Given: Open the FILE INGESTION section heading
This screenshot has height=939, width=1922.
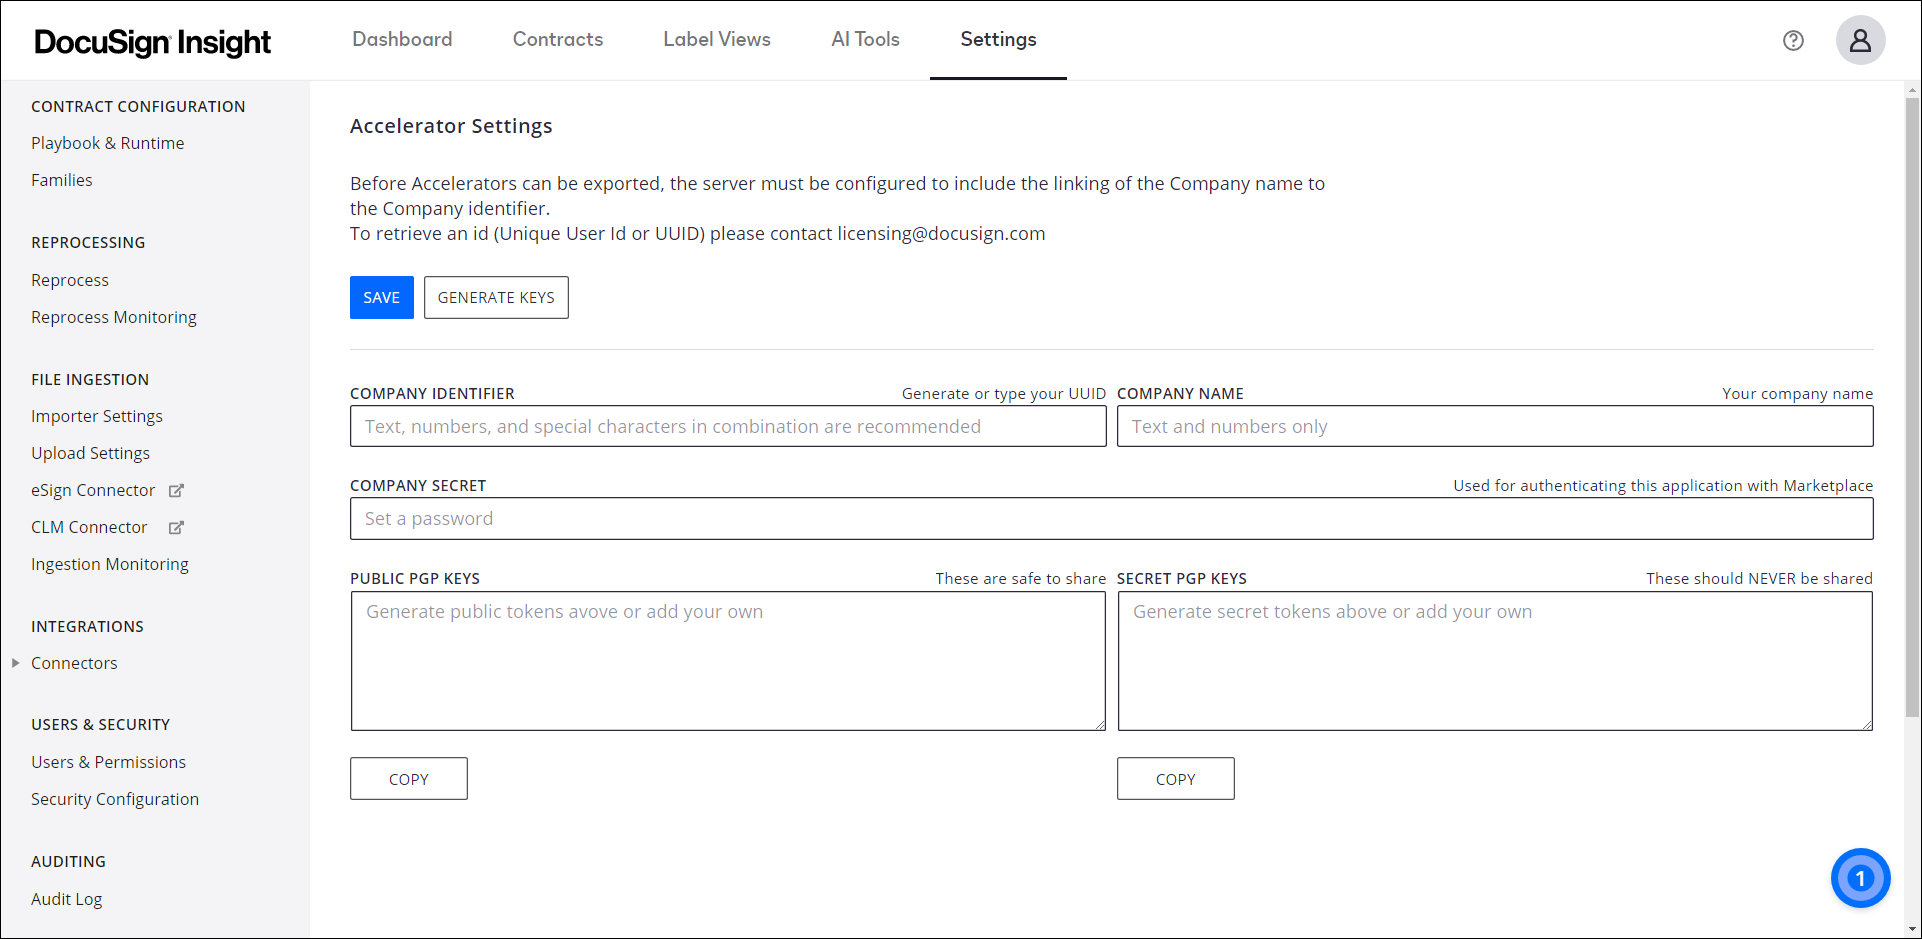Looking at the screenshot, I should (90, 379).
